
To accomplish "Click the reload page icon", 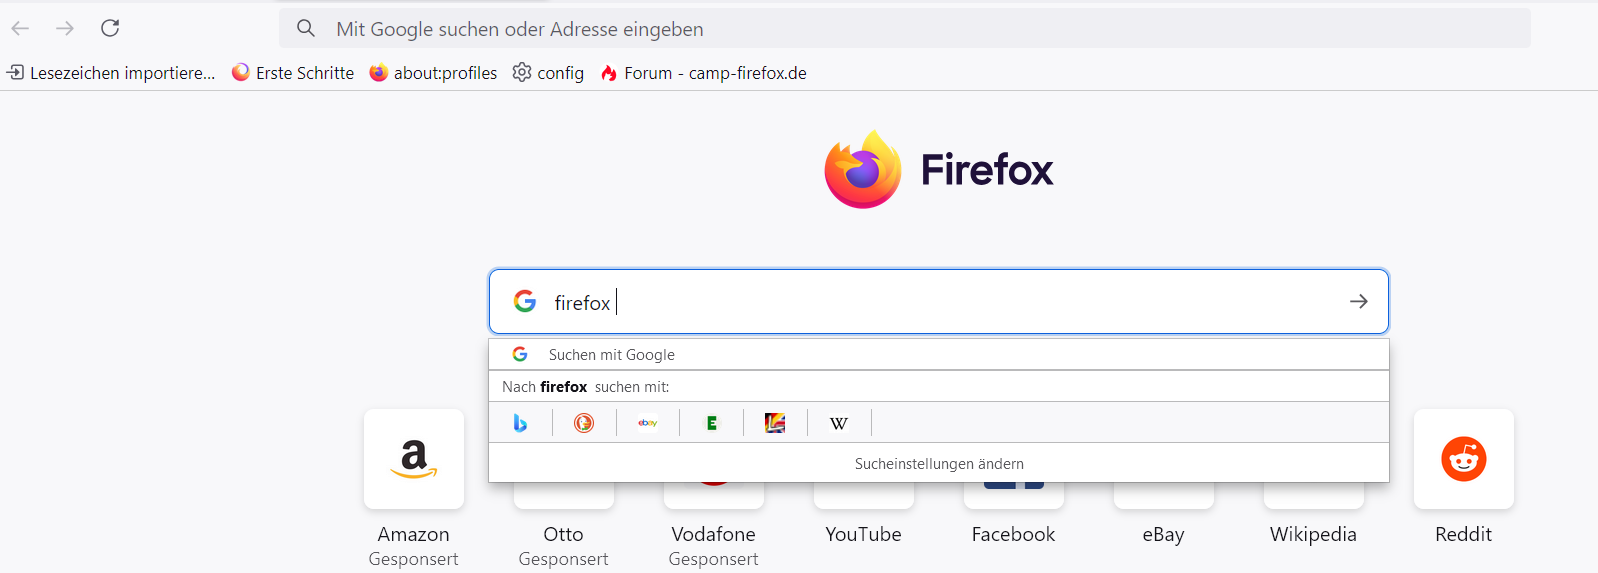I will click(110, 28).
